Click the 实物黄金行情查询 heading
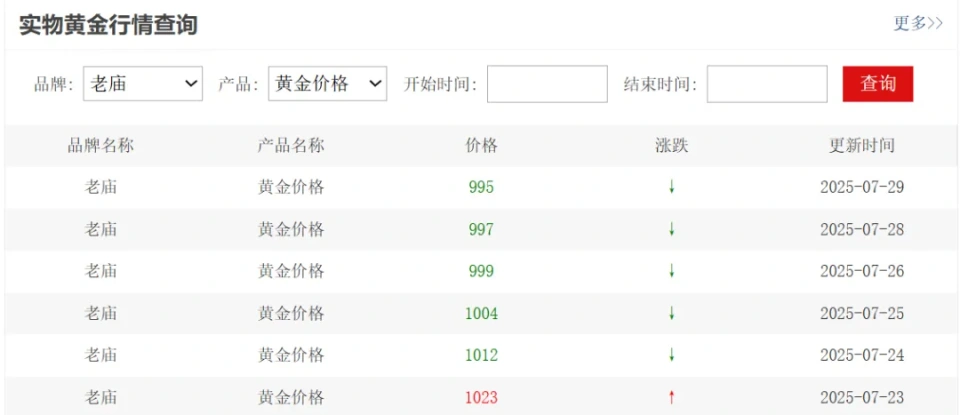The height and width of the screenshot is (415, 960). click(x=108, y=25)
